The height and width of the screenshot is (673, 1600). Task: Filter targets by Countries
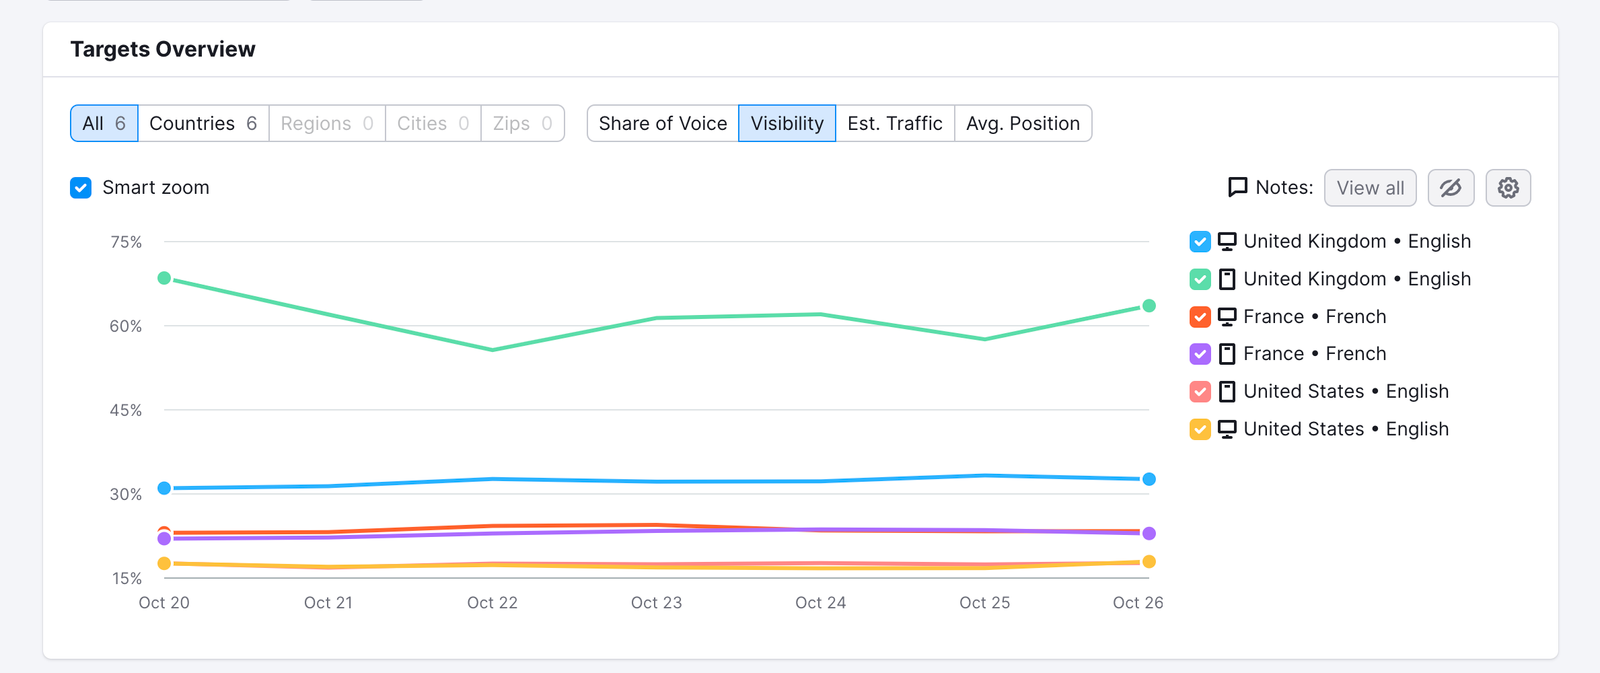point(203,123)
